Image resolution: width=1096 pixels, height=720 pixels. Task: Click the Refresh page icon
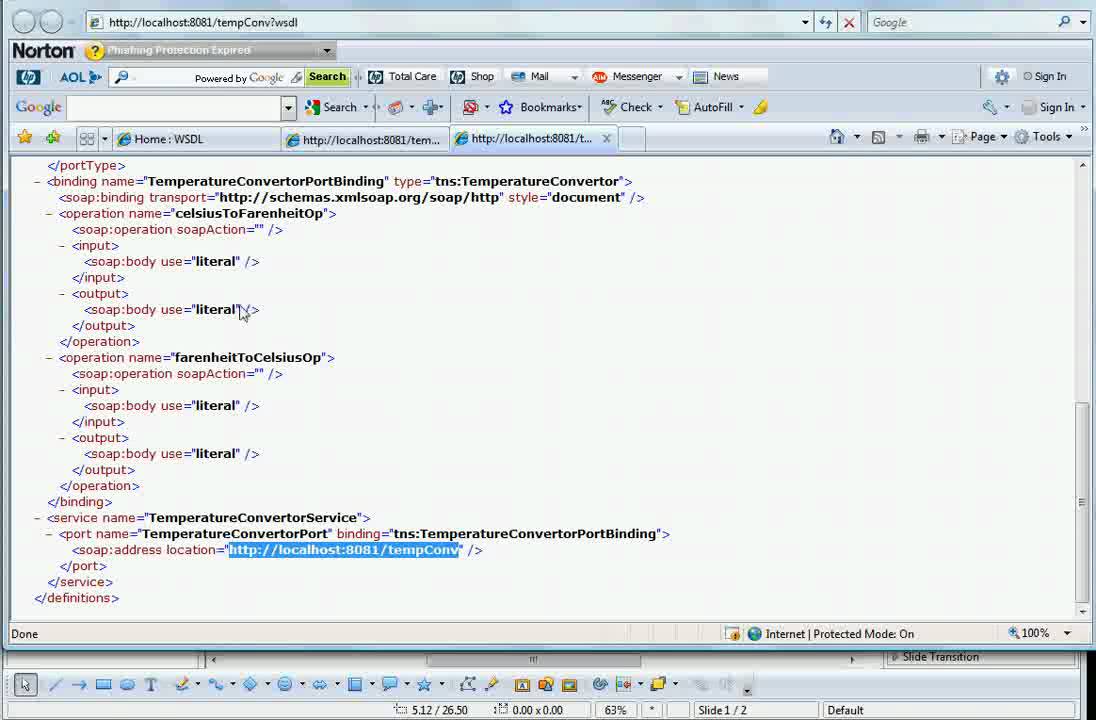tap(825, 22)
